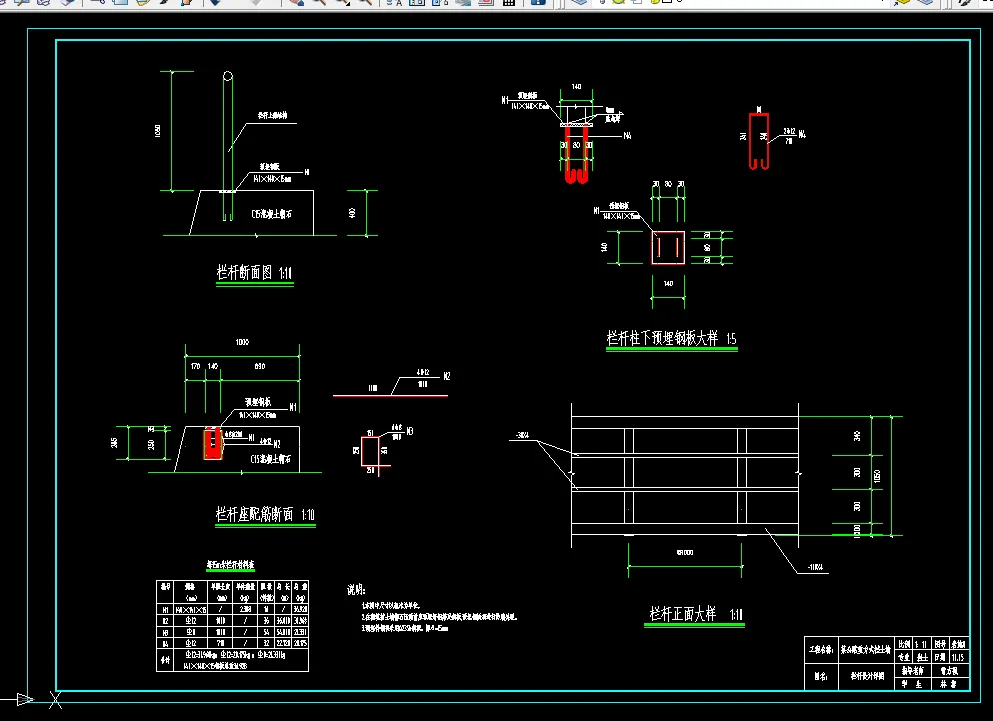
Task: Select the 栏杆座配筋断面 1:10 title text
Action: [265, 514]
